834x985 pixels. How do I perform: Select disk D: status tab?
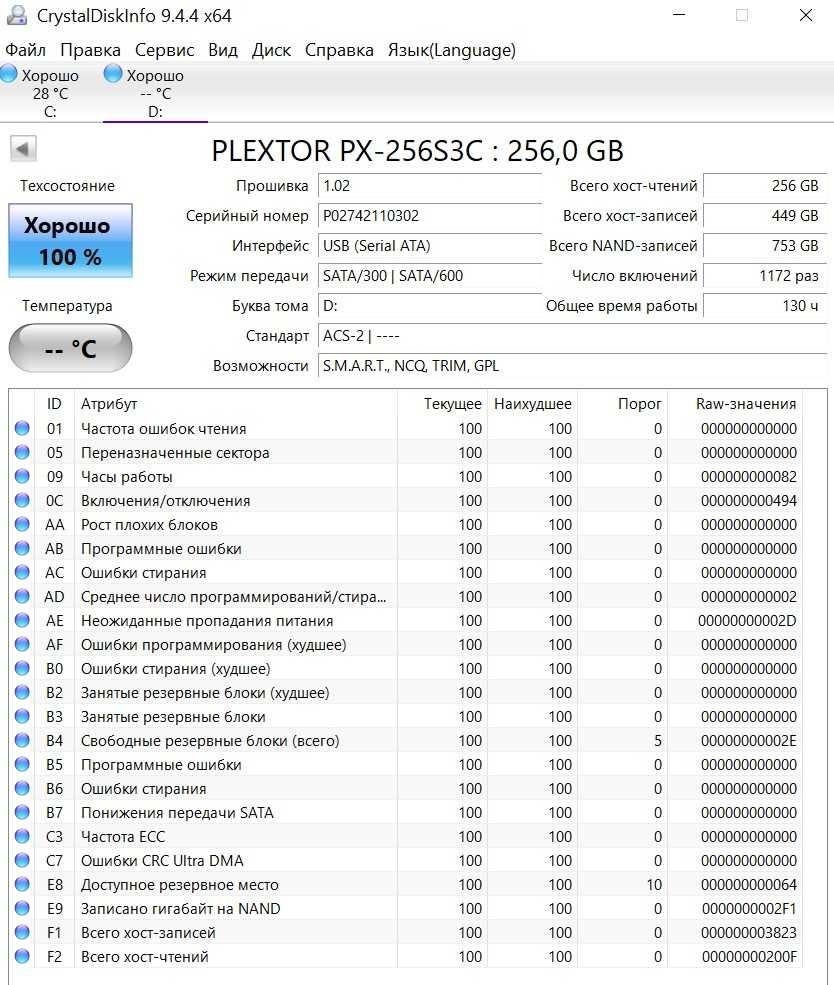[154, 92]
